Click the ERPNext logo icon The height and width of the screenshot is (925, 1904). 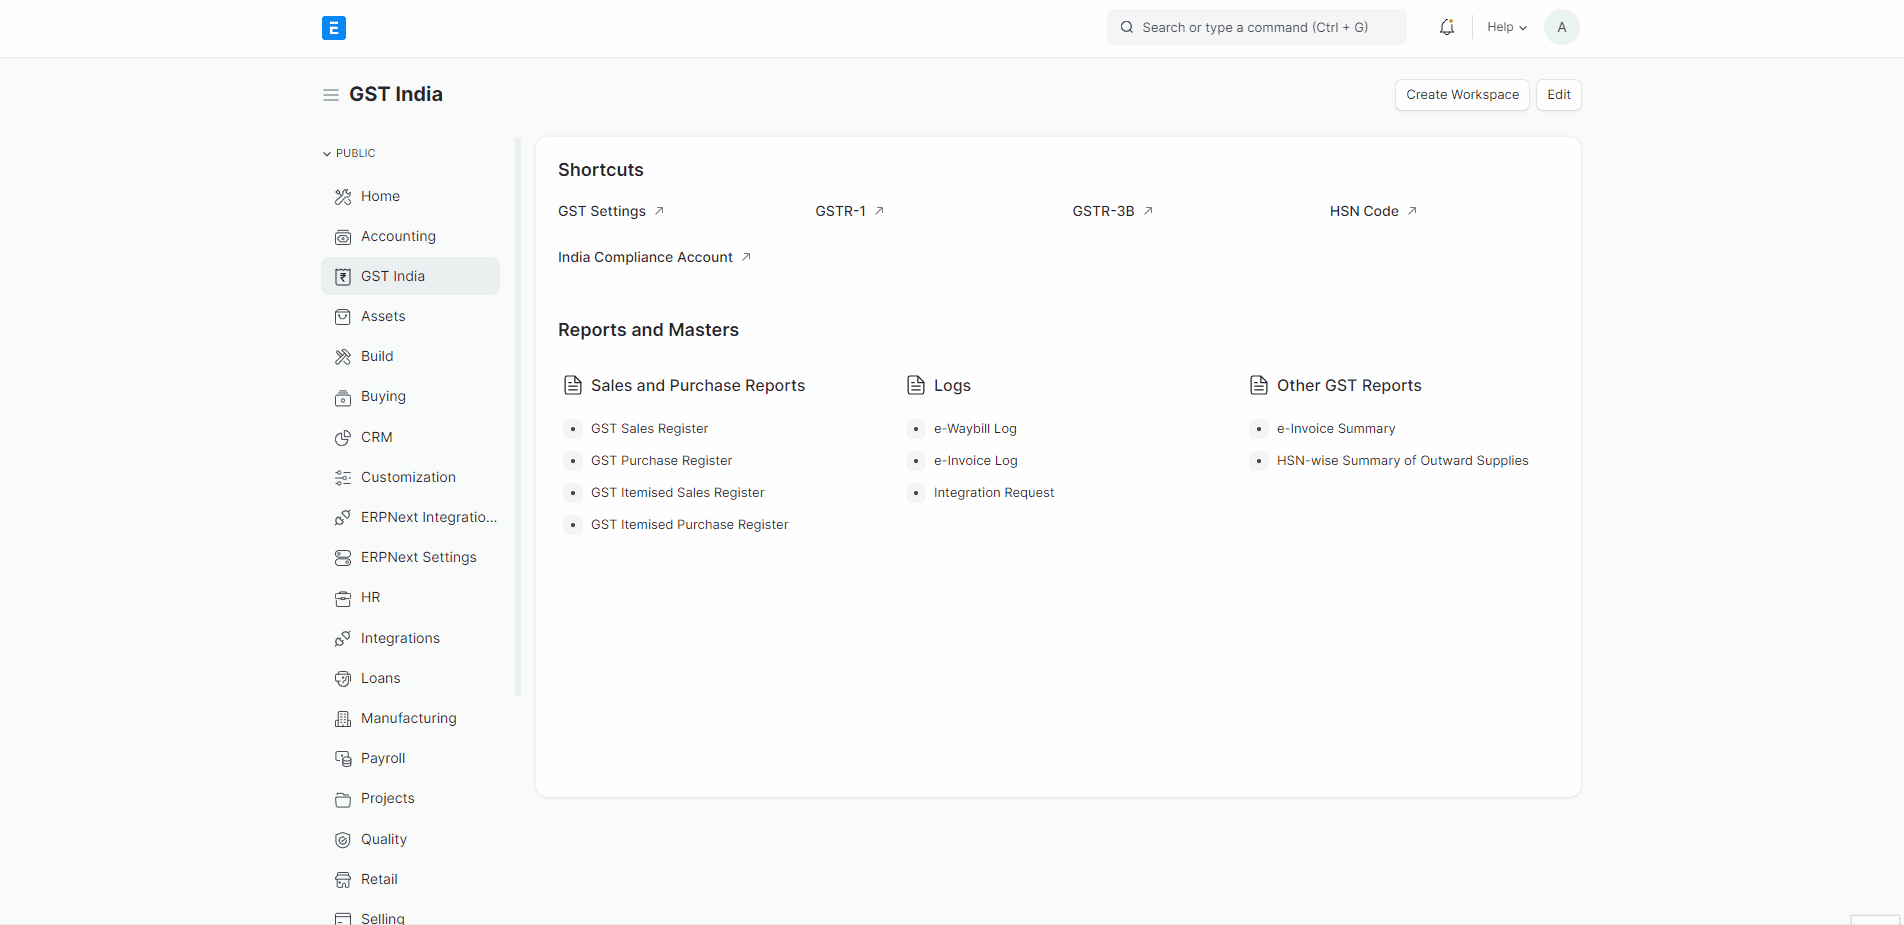(334, 28)
